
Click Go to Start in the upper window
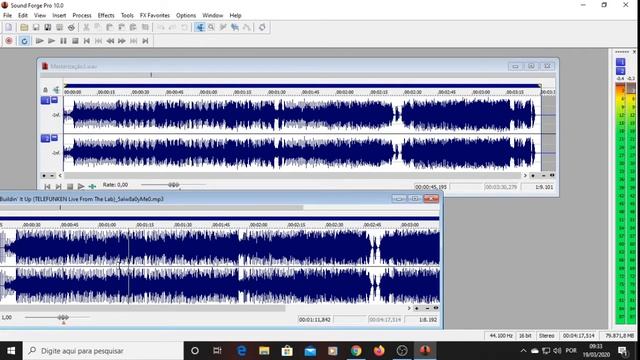pyautogui.click(x=47, y=187)
